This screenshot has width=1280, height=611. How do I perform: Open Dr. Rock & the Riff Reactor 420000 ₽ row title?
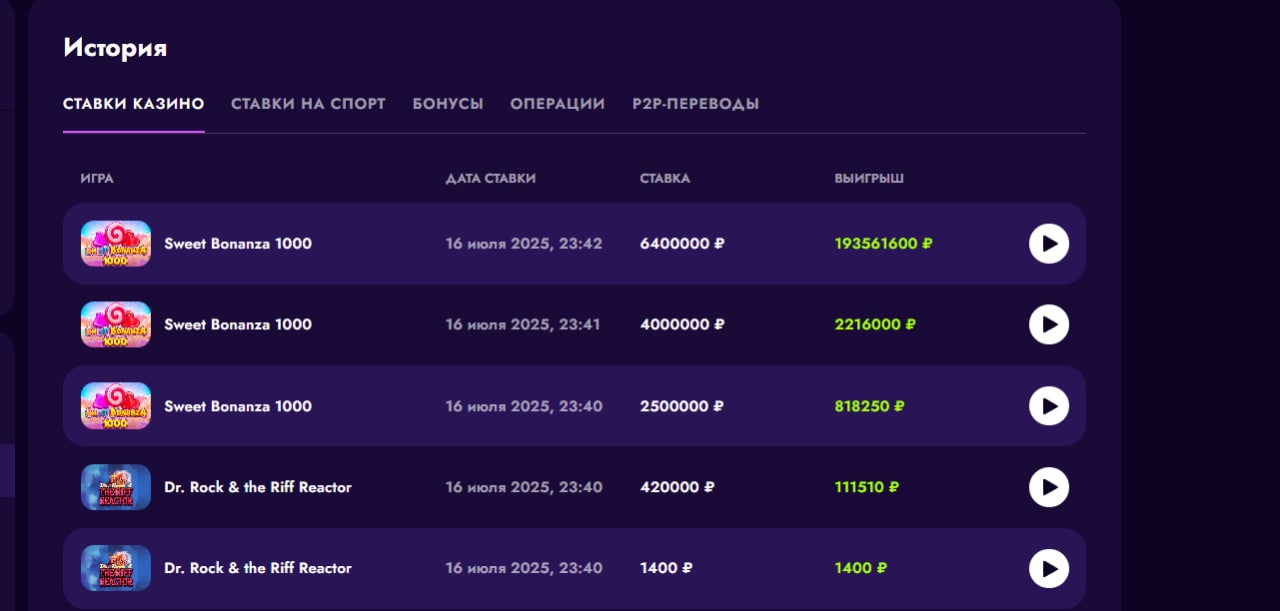(x=258, y=487)
